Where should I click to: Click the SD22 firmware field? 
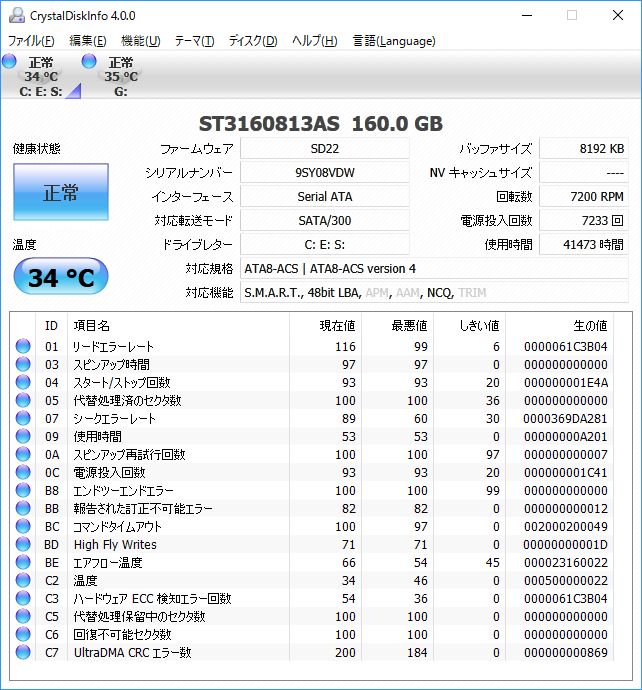[325, 149]
